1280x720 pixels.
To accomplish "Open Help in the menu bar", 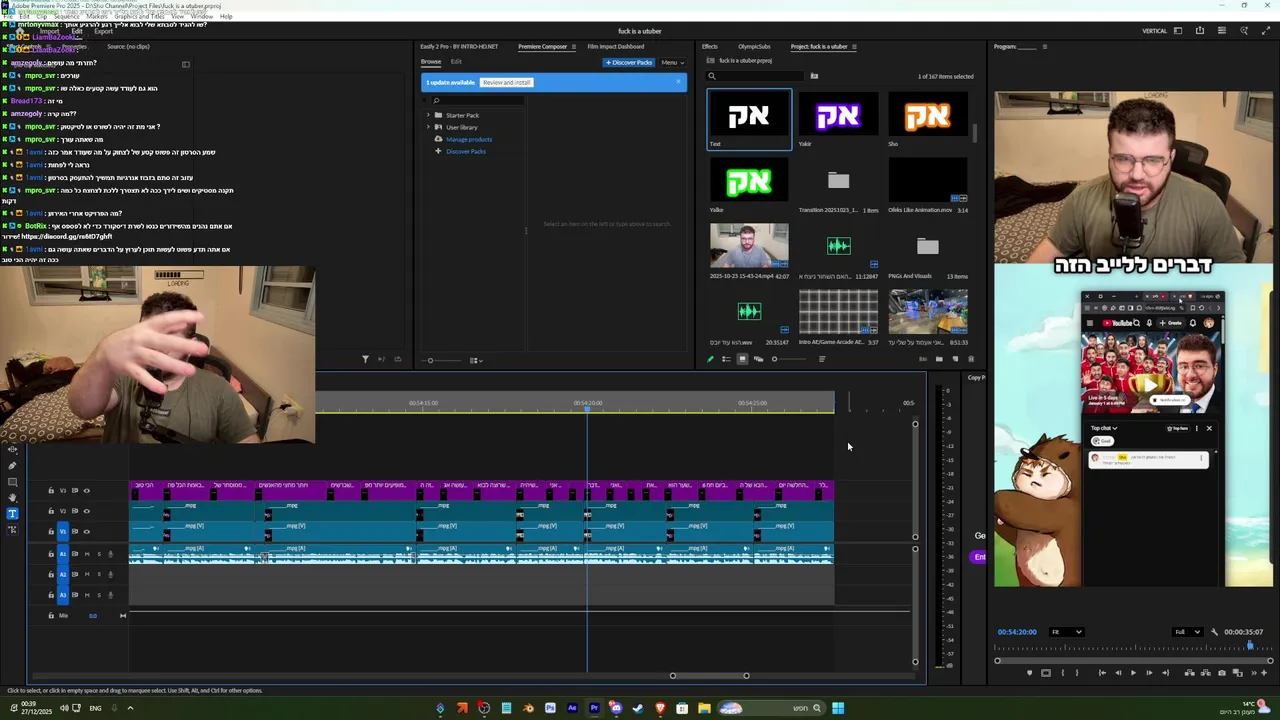I will pyautogui.click(x=226, y=17).
